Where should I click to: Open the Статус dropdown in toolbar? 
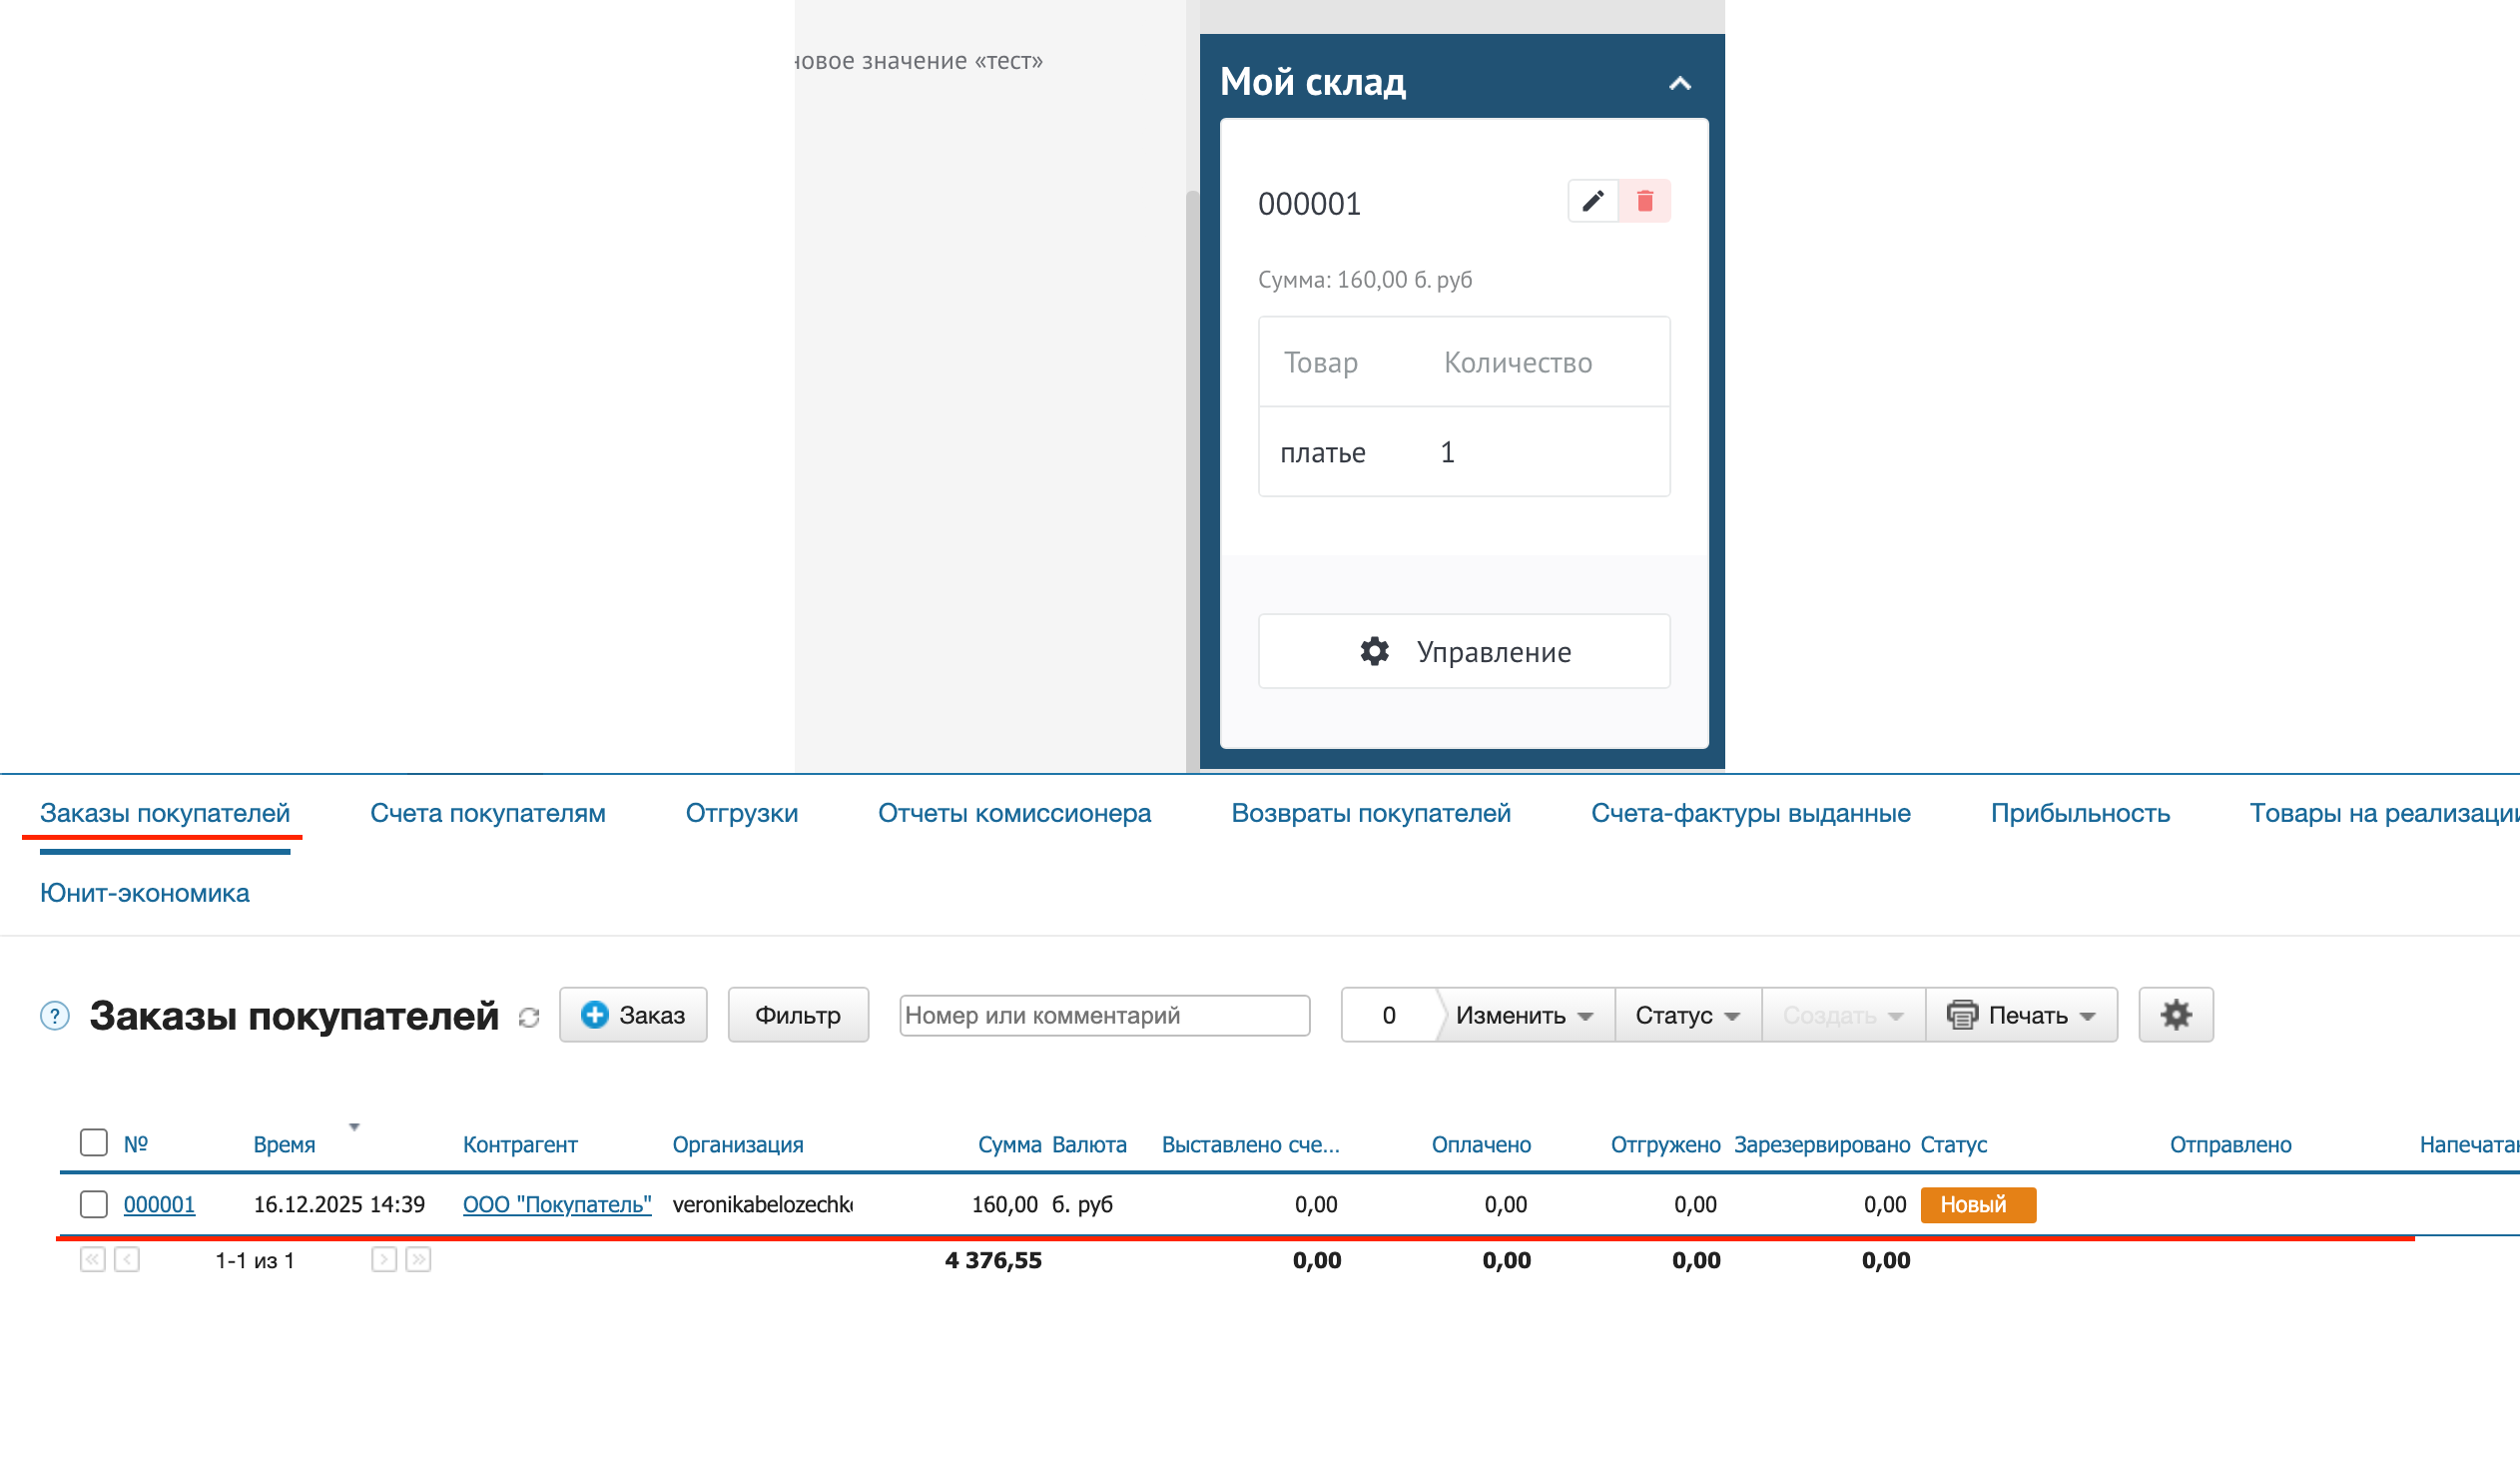[x=1687, y=1015]
